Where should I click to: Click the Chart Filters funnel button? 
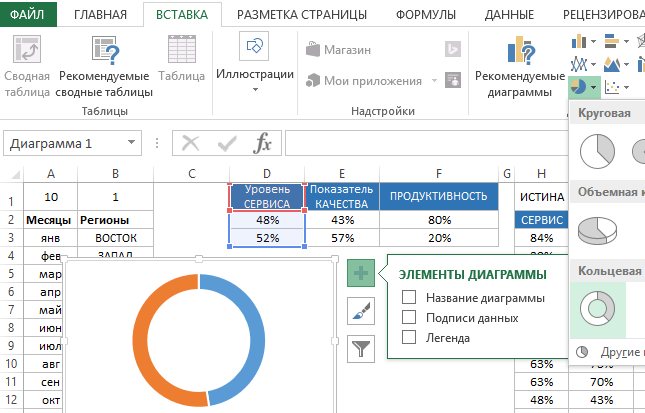click(361, 349)
